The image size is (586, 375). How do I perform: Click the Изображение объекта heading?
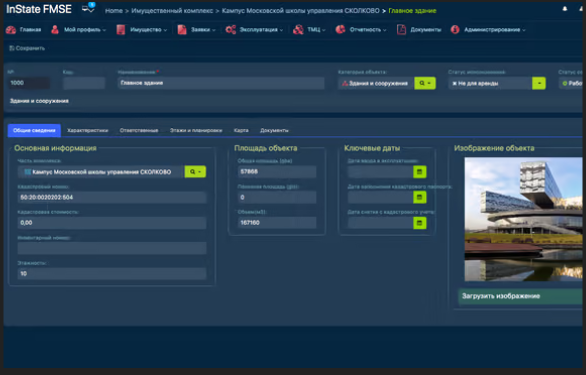coord(494,148)
